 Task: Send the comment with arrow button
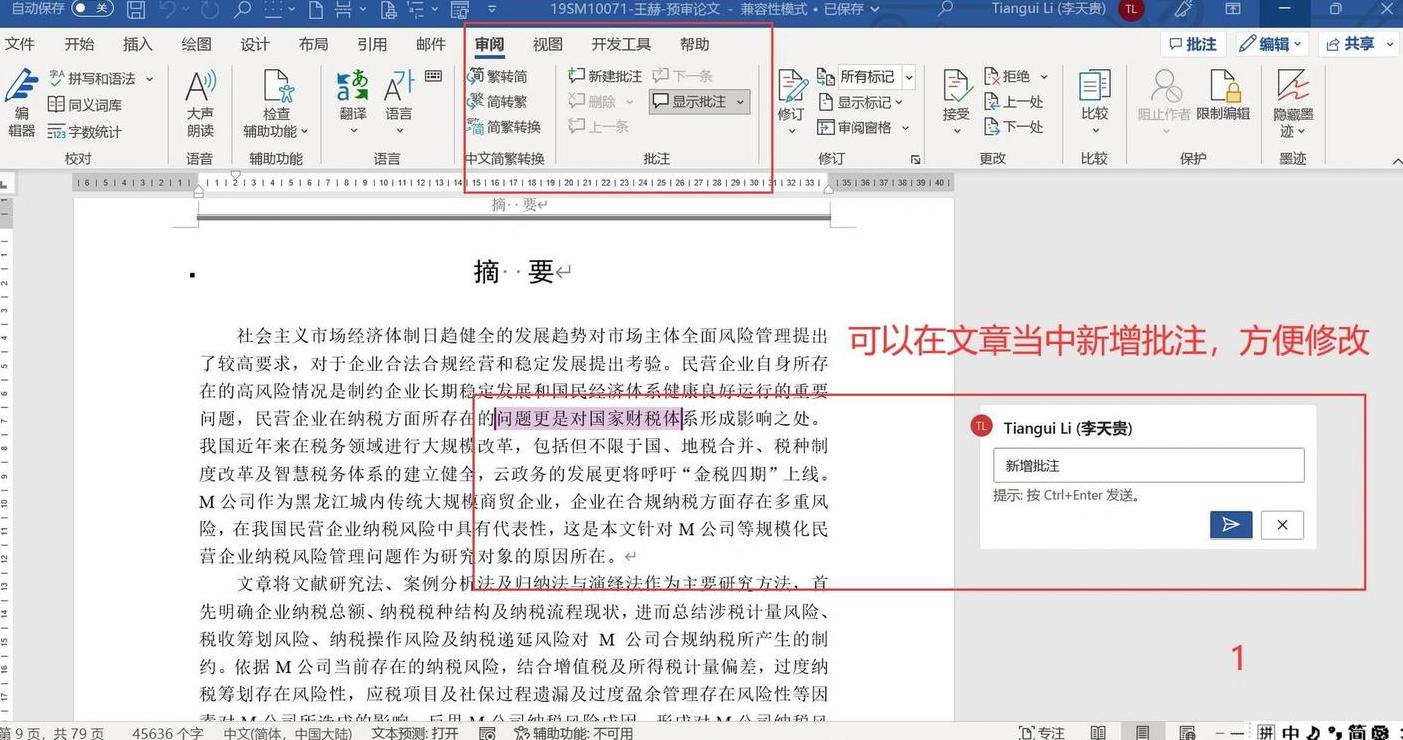point(1231,525)
